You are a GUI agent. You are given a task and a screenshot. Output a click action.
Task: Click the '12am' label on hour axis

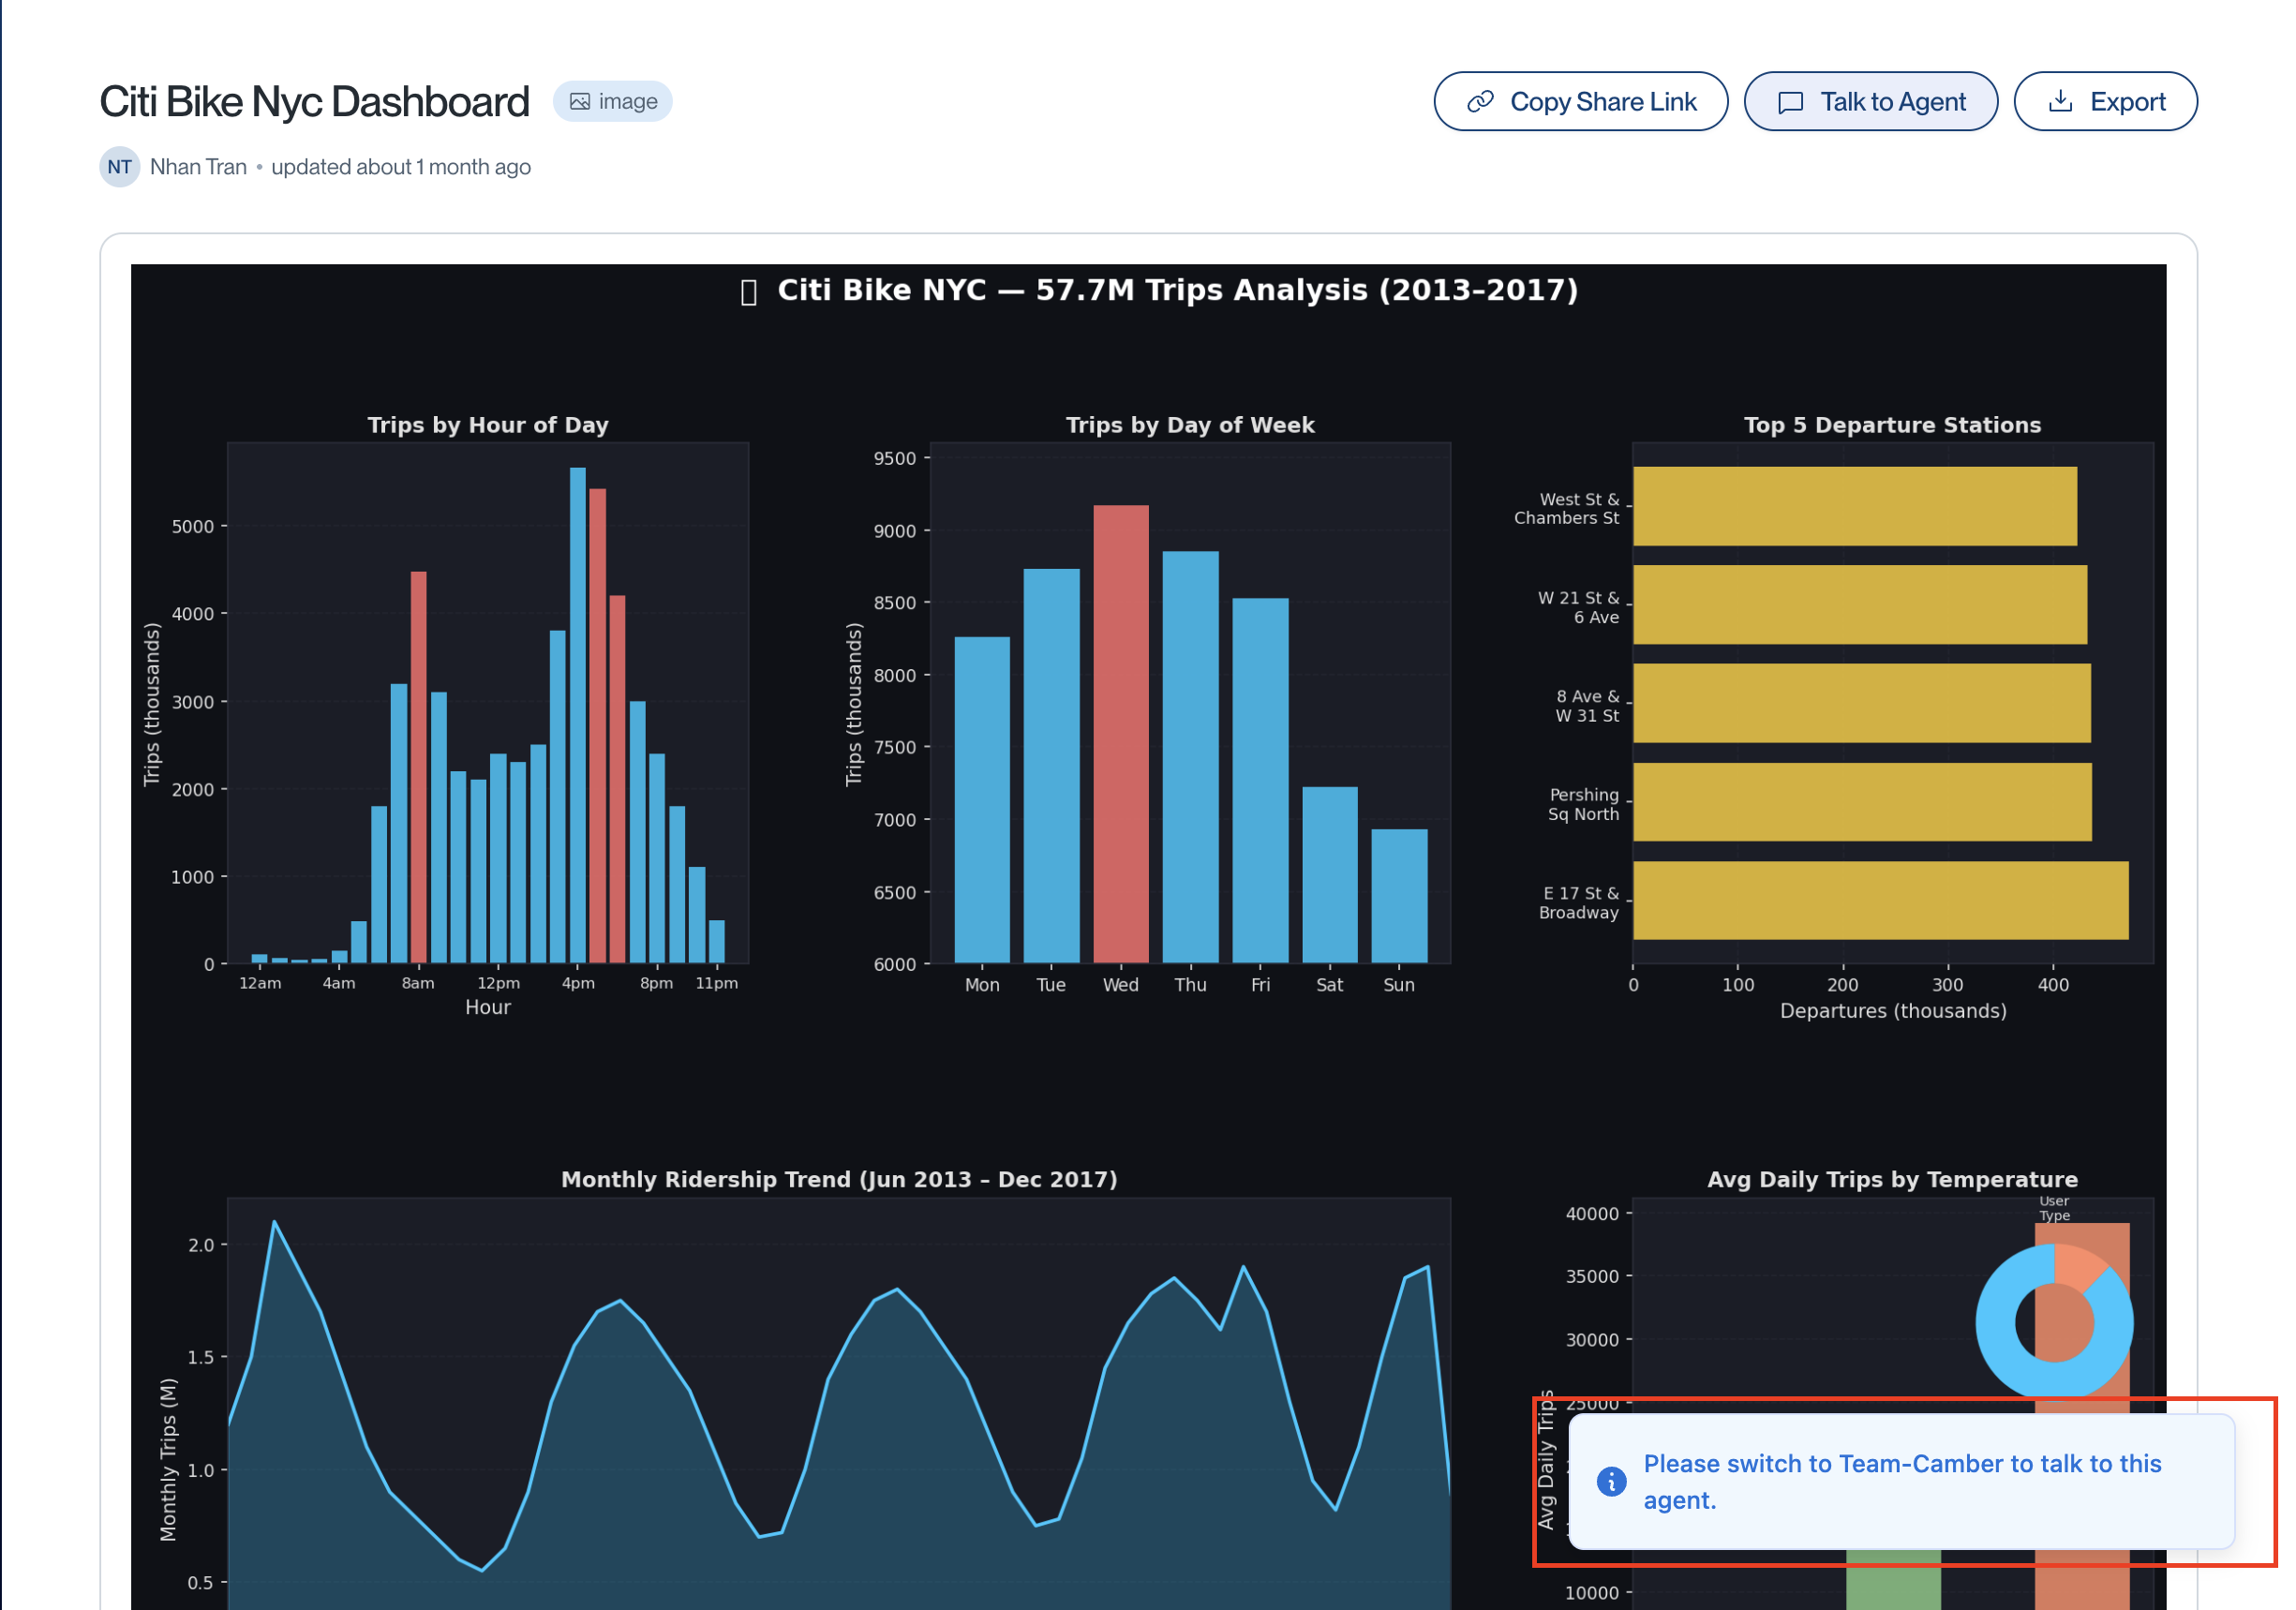coord(260,983)
